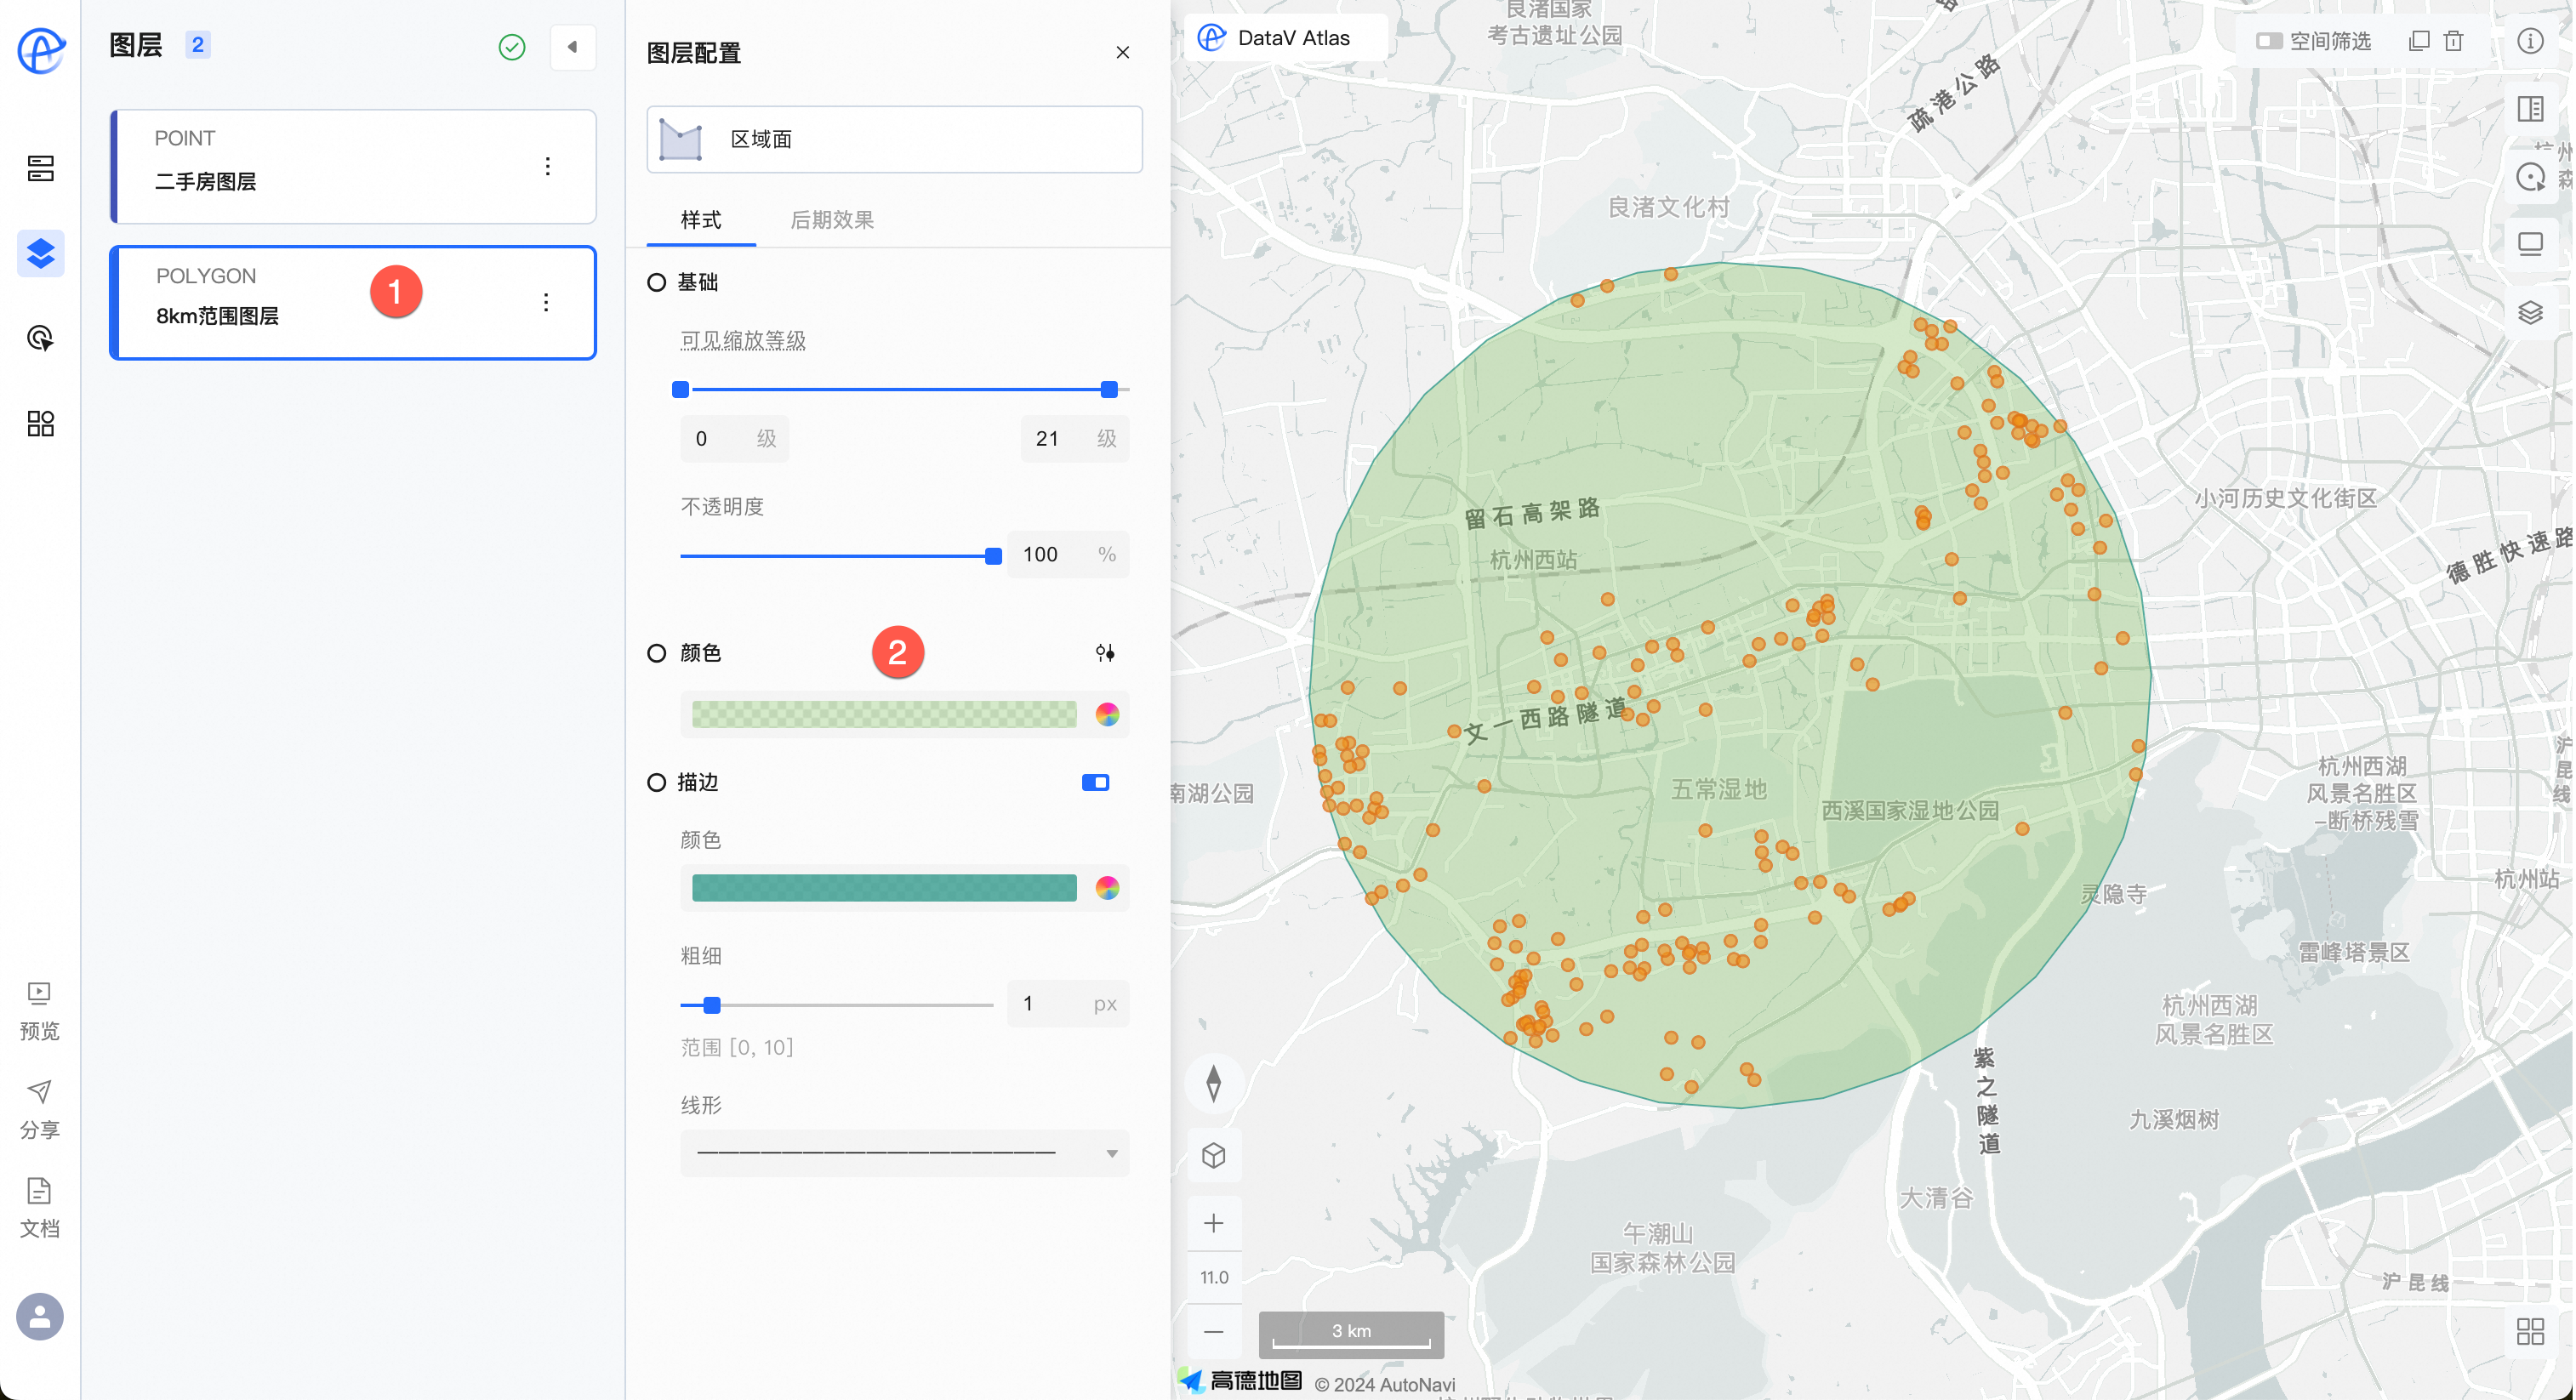Toggle the 描边 stroke switch

click(1095, 782)
